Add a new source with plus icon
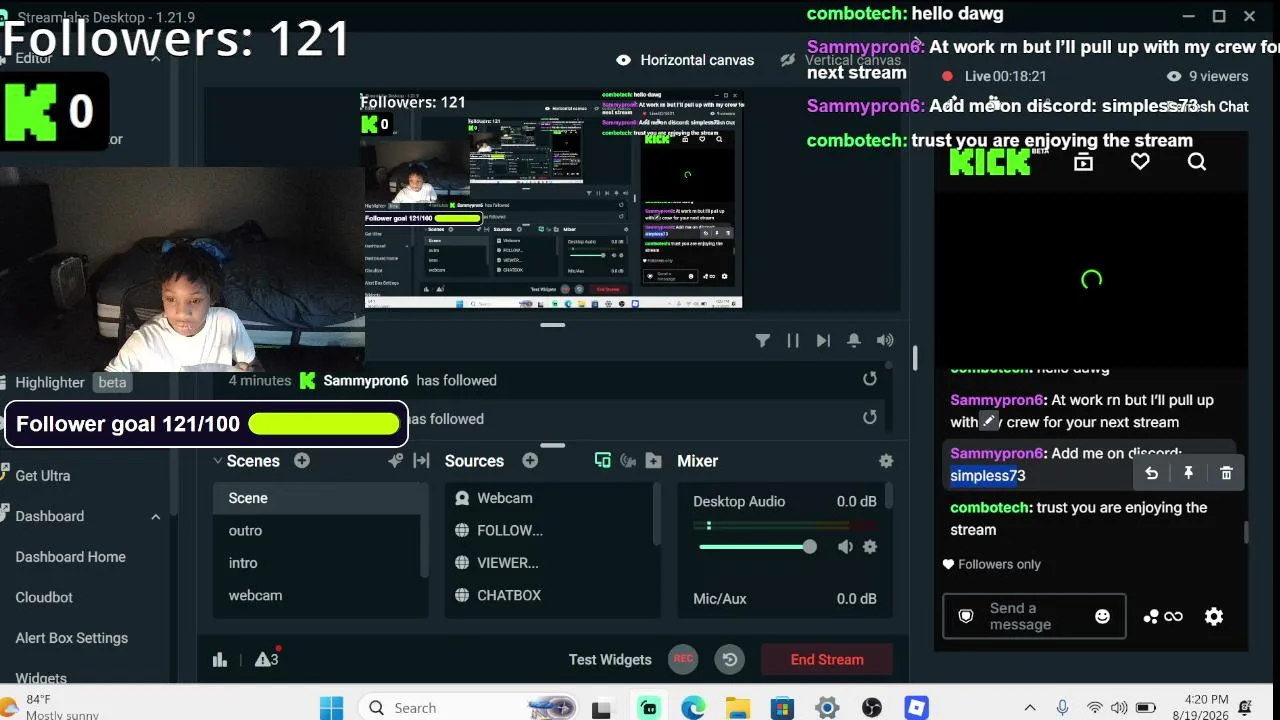 (530, 461)
